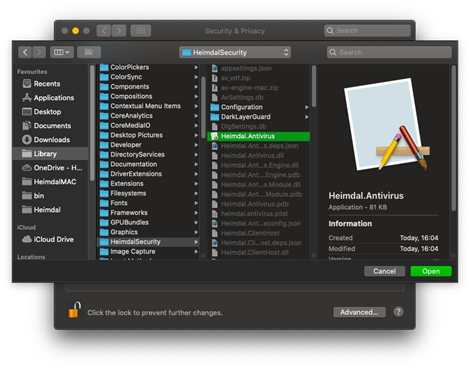Select Applications in the sidebar
Image resolution: width=470 pixels, height=369 pixels.
(50, 98)
